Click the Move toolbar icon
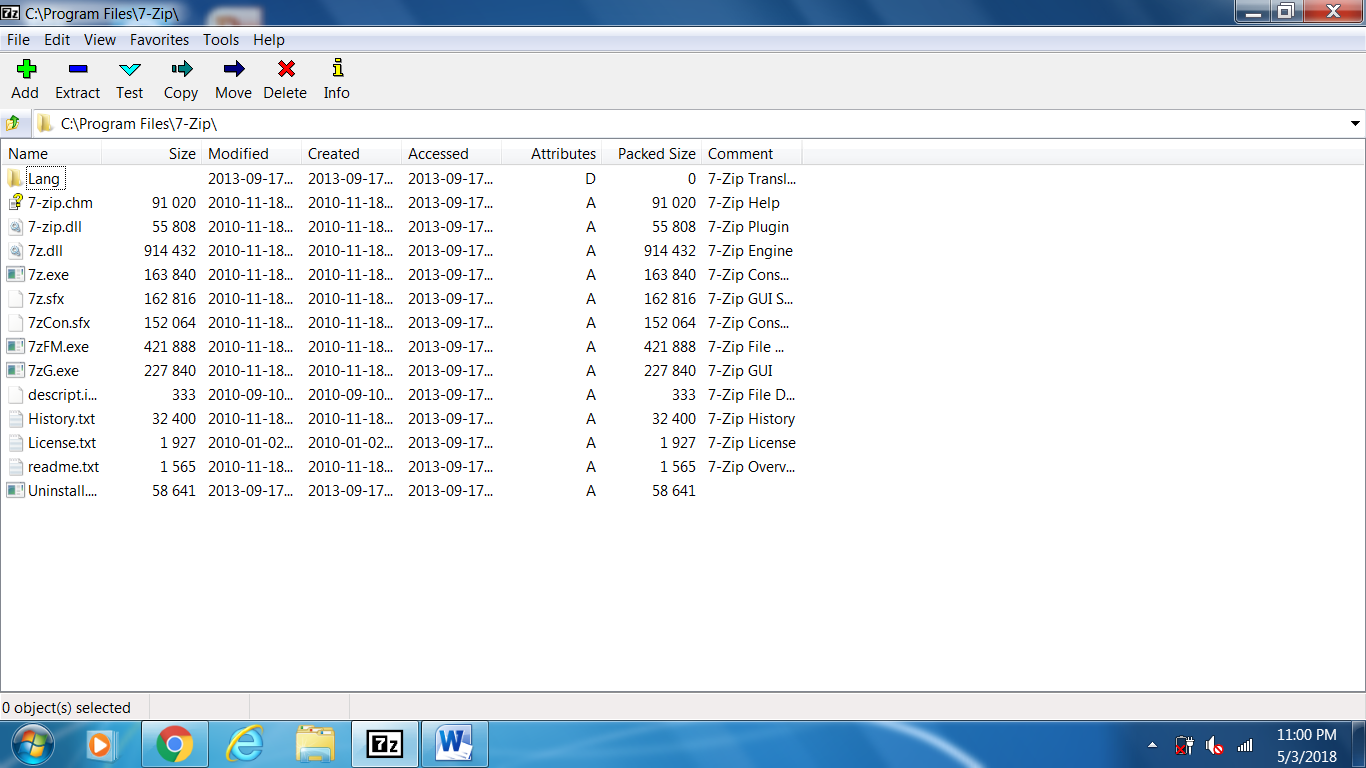Screen dimensions: 1366x768 click(234, 69)
